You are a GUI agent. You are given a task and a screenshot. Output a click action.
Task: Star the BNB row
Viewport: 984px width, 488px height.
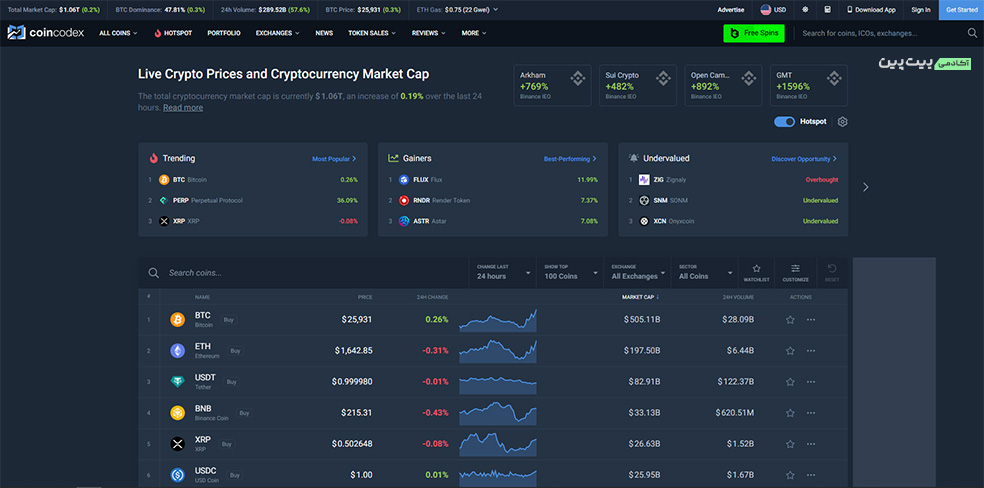(x=790, y=413)
